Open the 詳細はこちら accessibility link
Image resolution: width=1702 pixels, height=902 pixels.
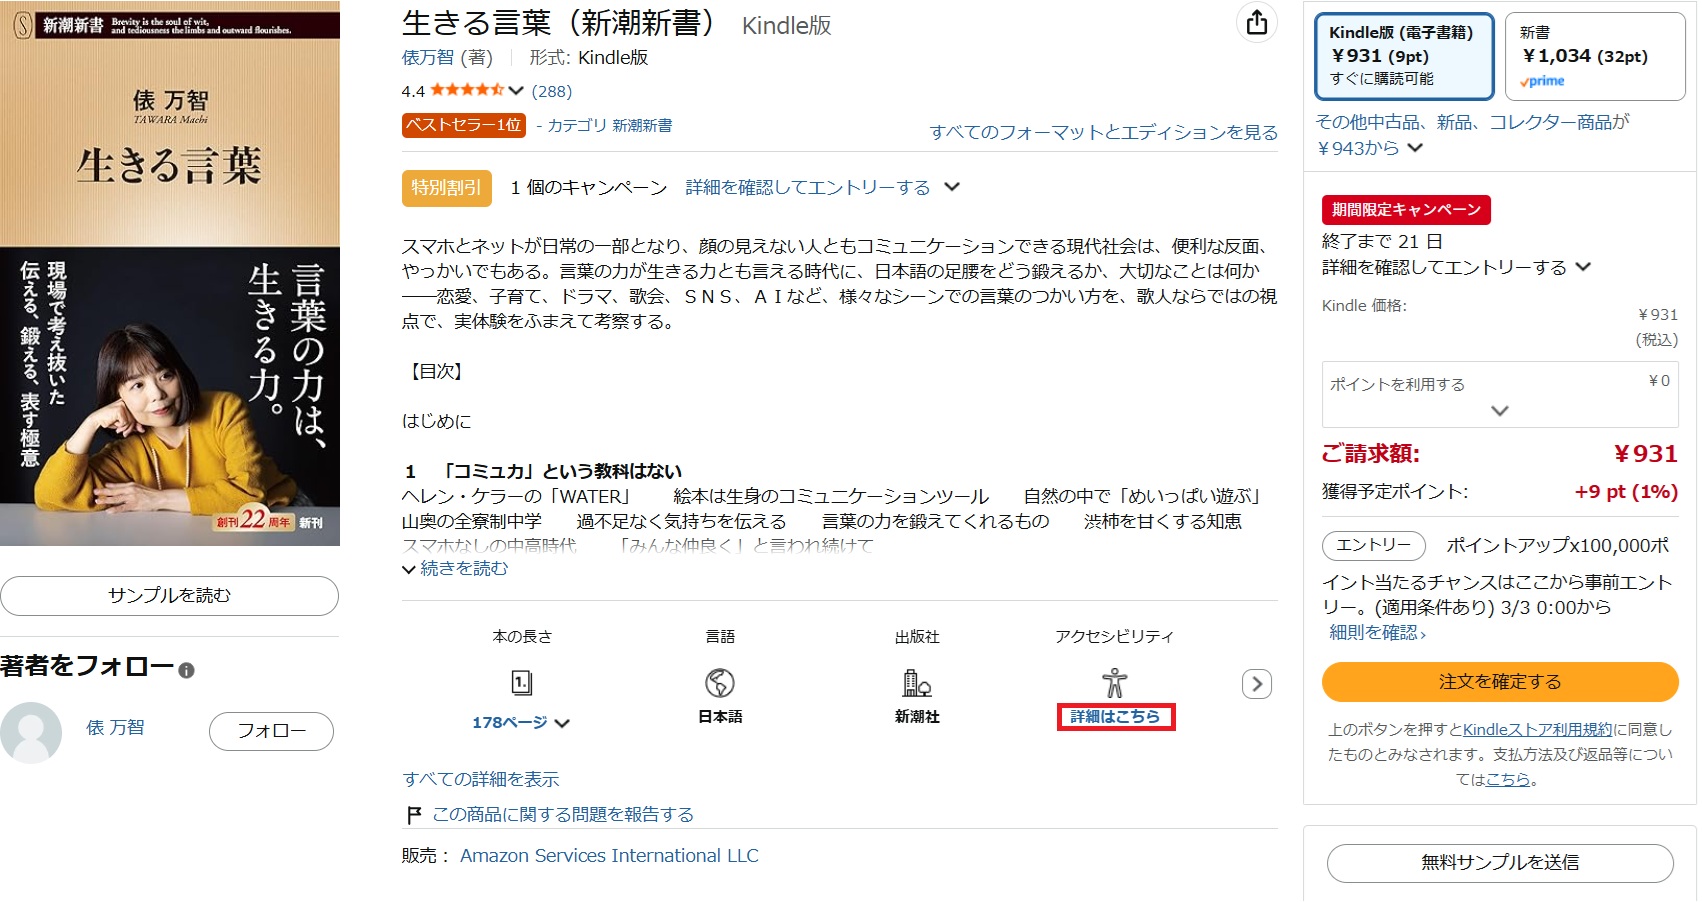click(x=1115, y=717)
